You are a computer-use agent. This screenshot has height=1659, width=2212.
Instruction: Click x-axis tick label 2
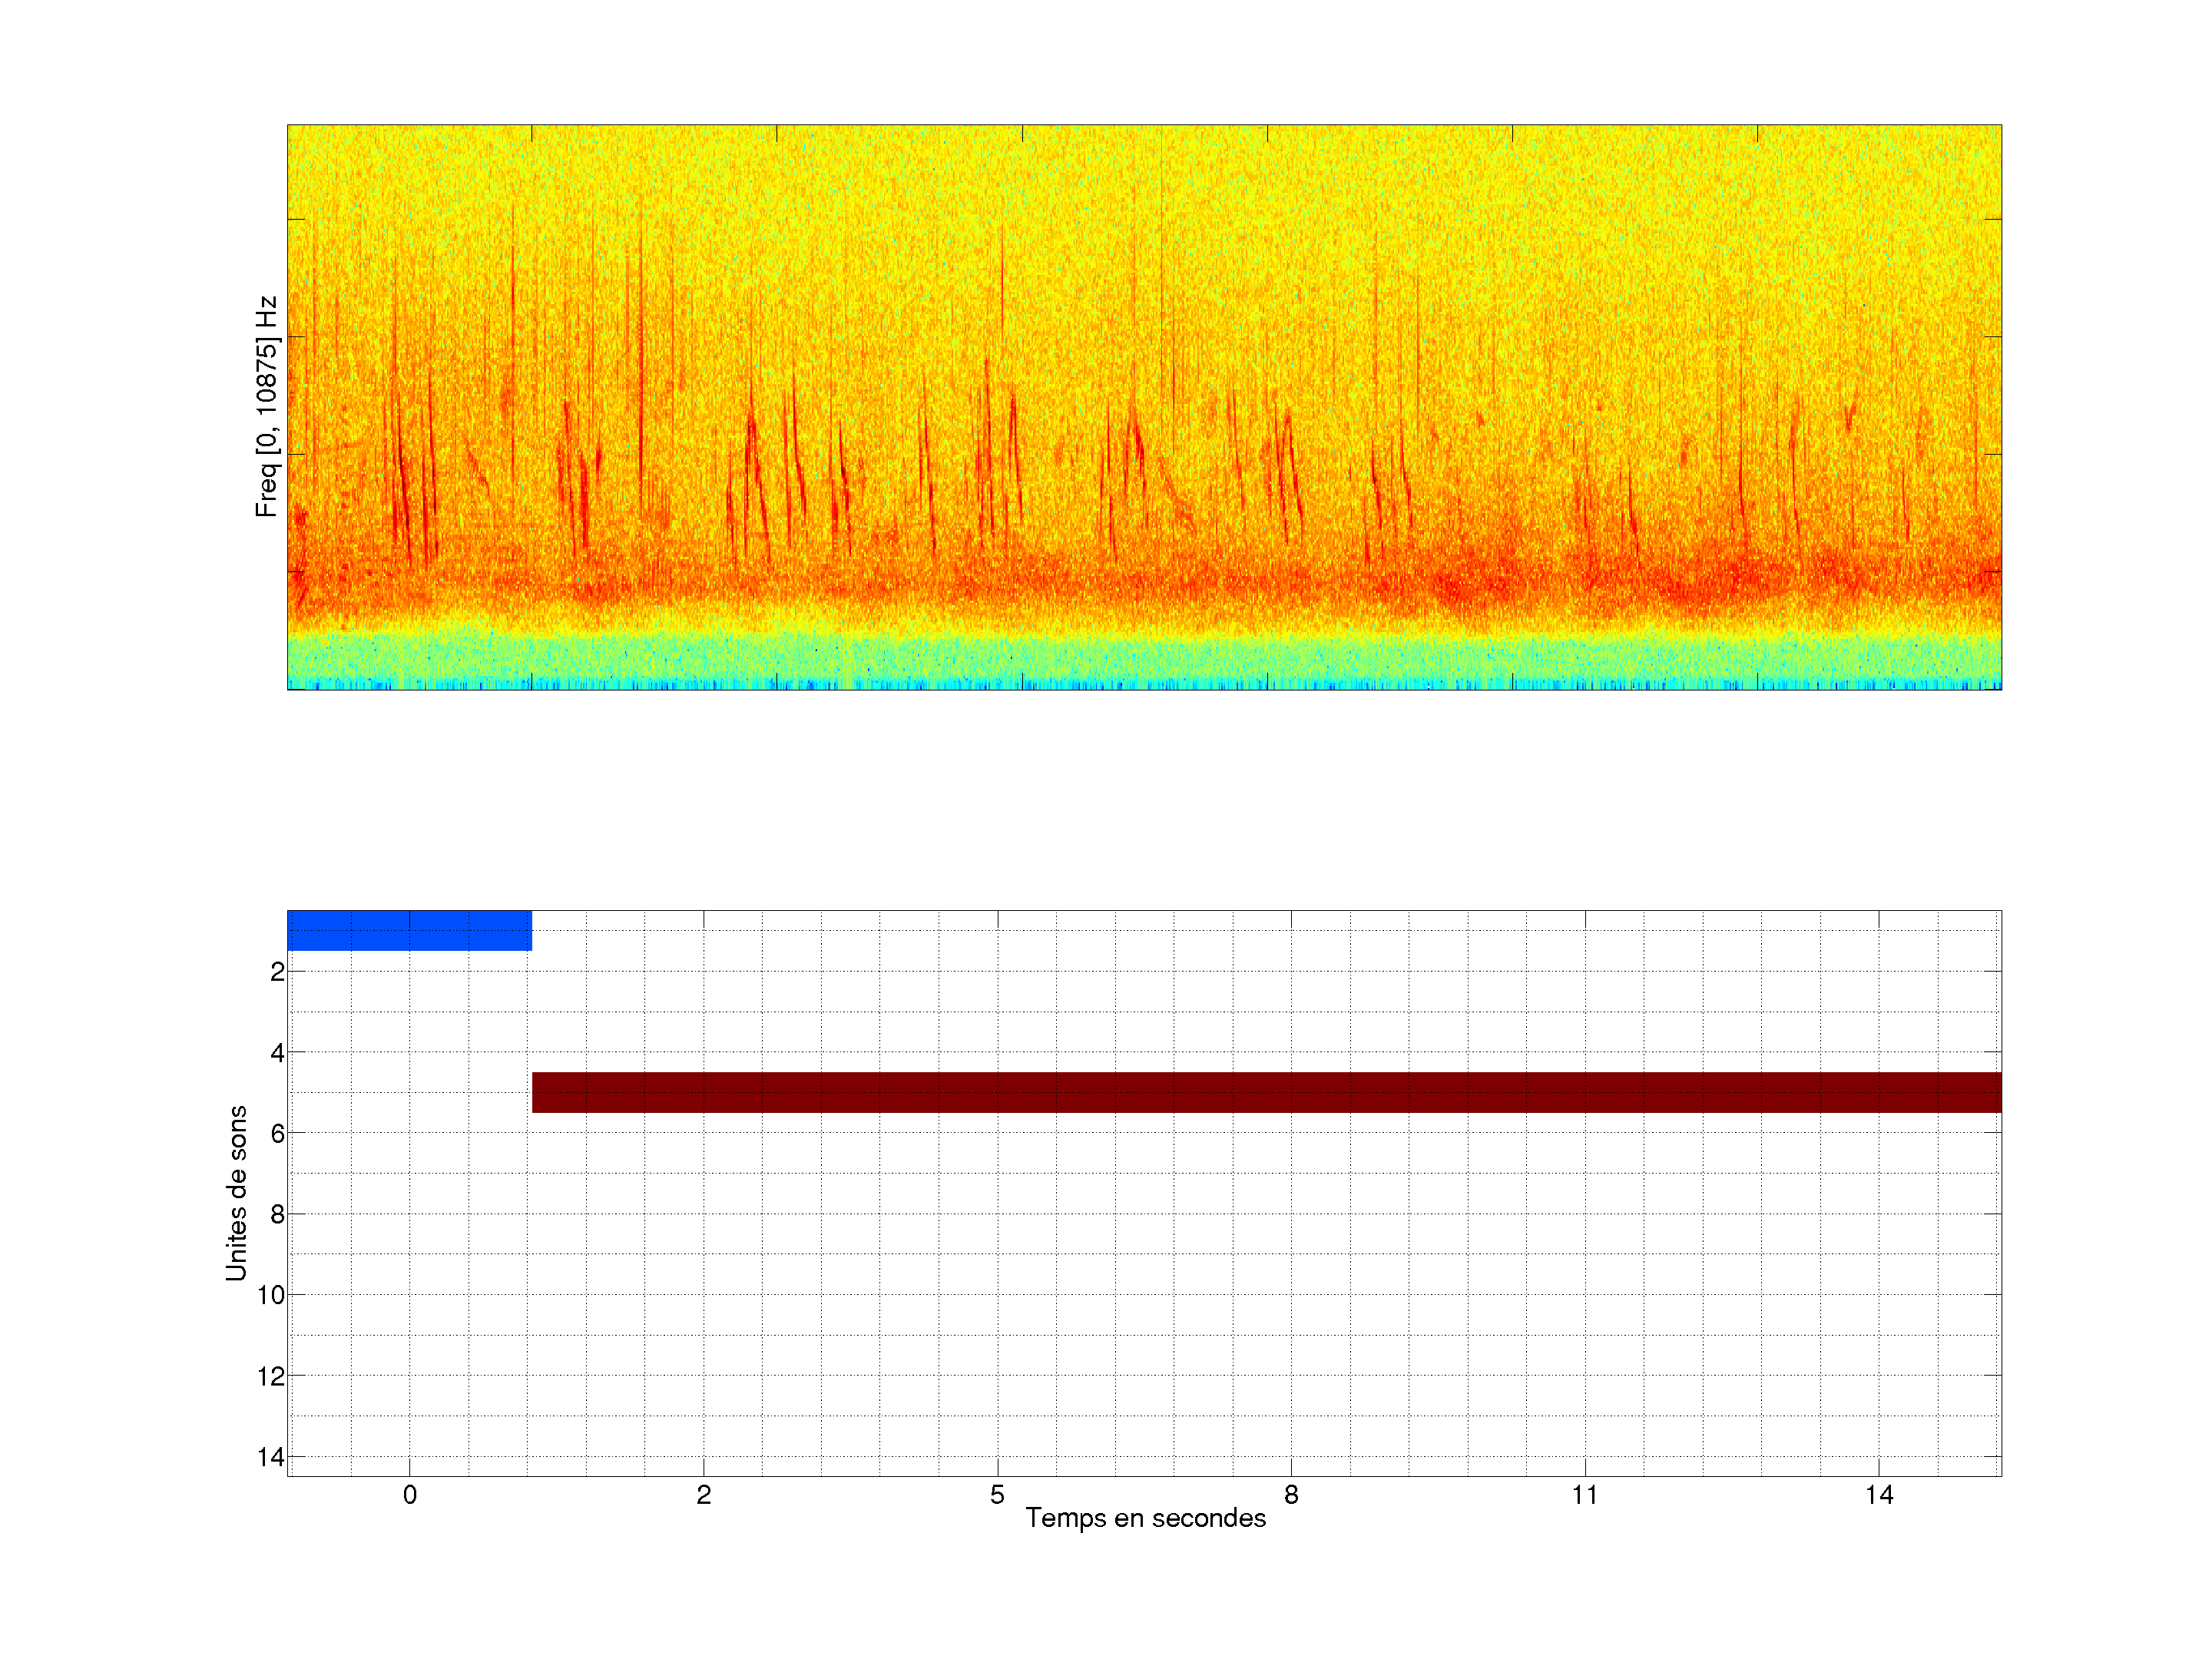tap(703, 1495)
